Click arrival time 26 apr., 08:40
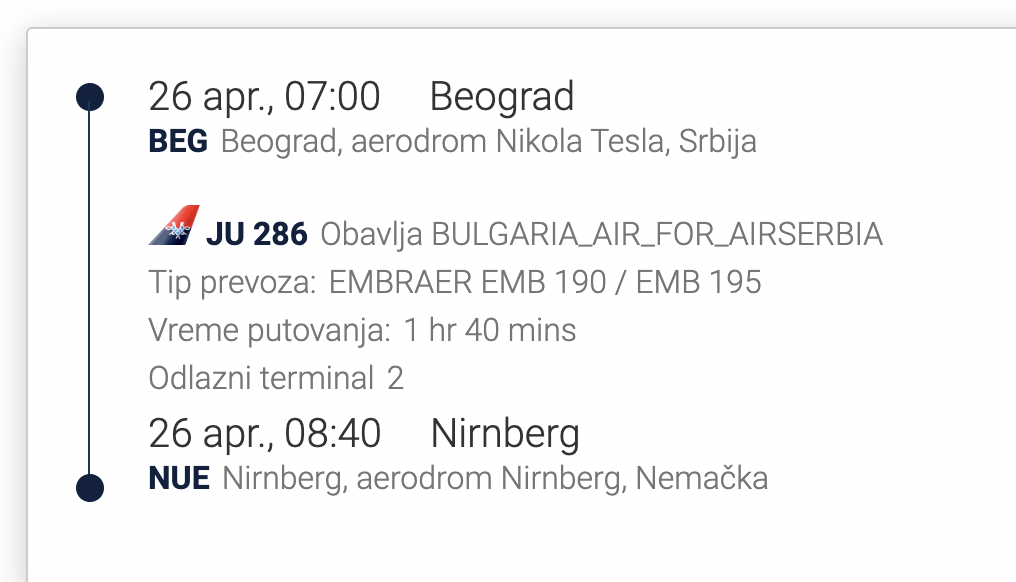Image resolution: width=1016 pixels, height=582 pixels. tap(264, 434)
